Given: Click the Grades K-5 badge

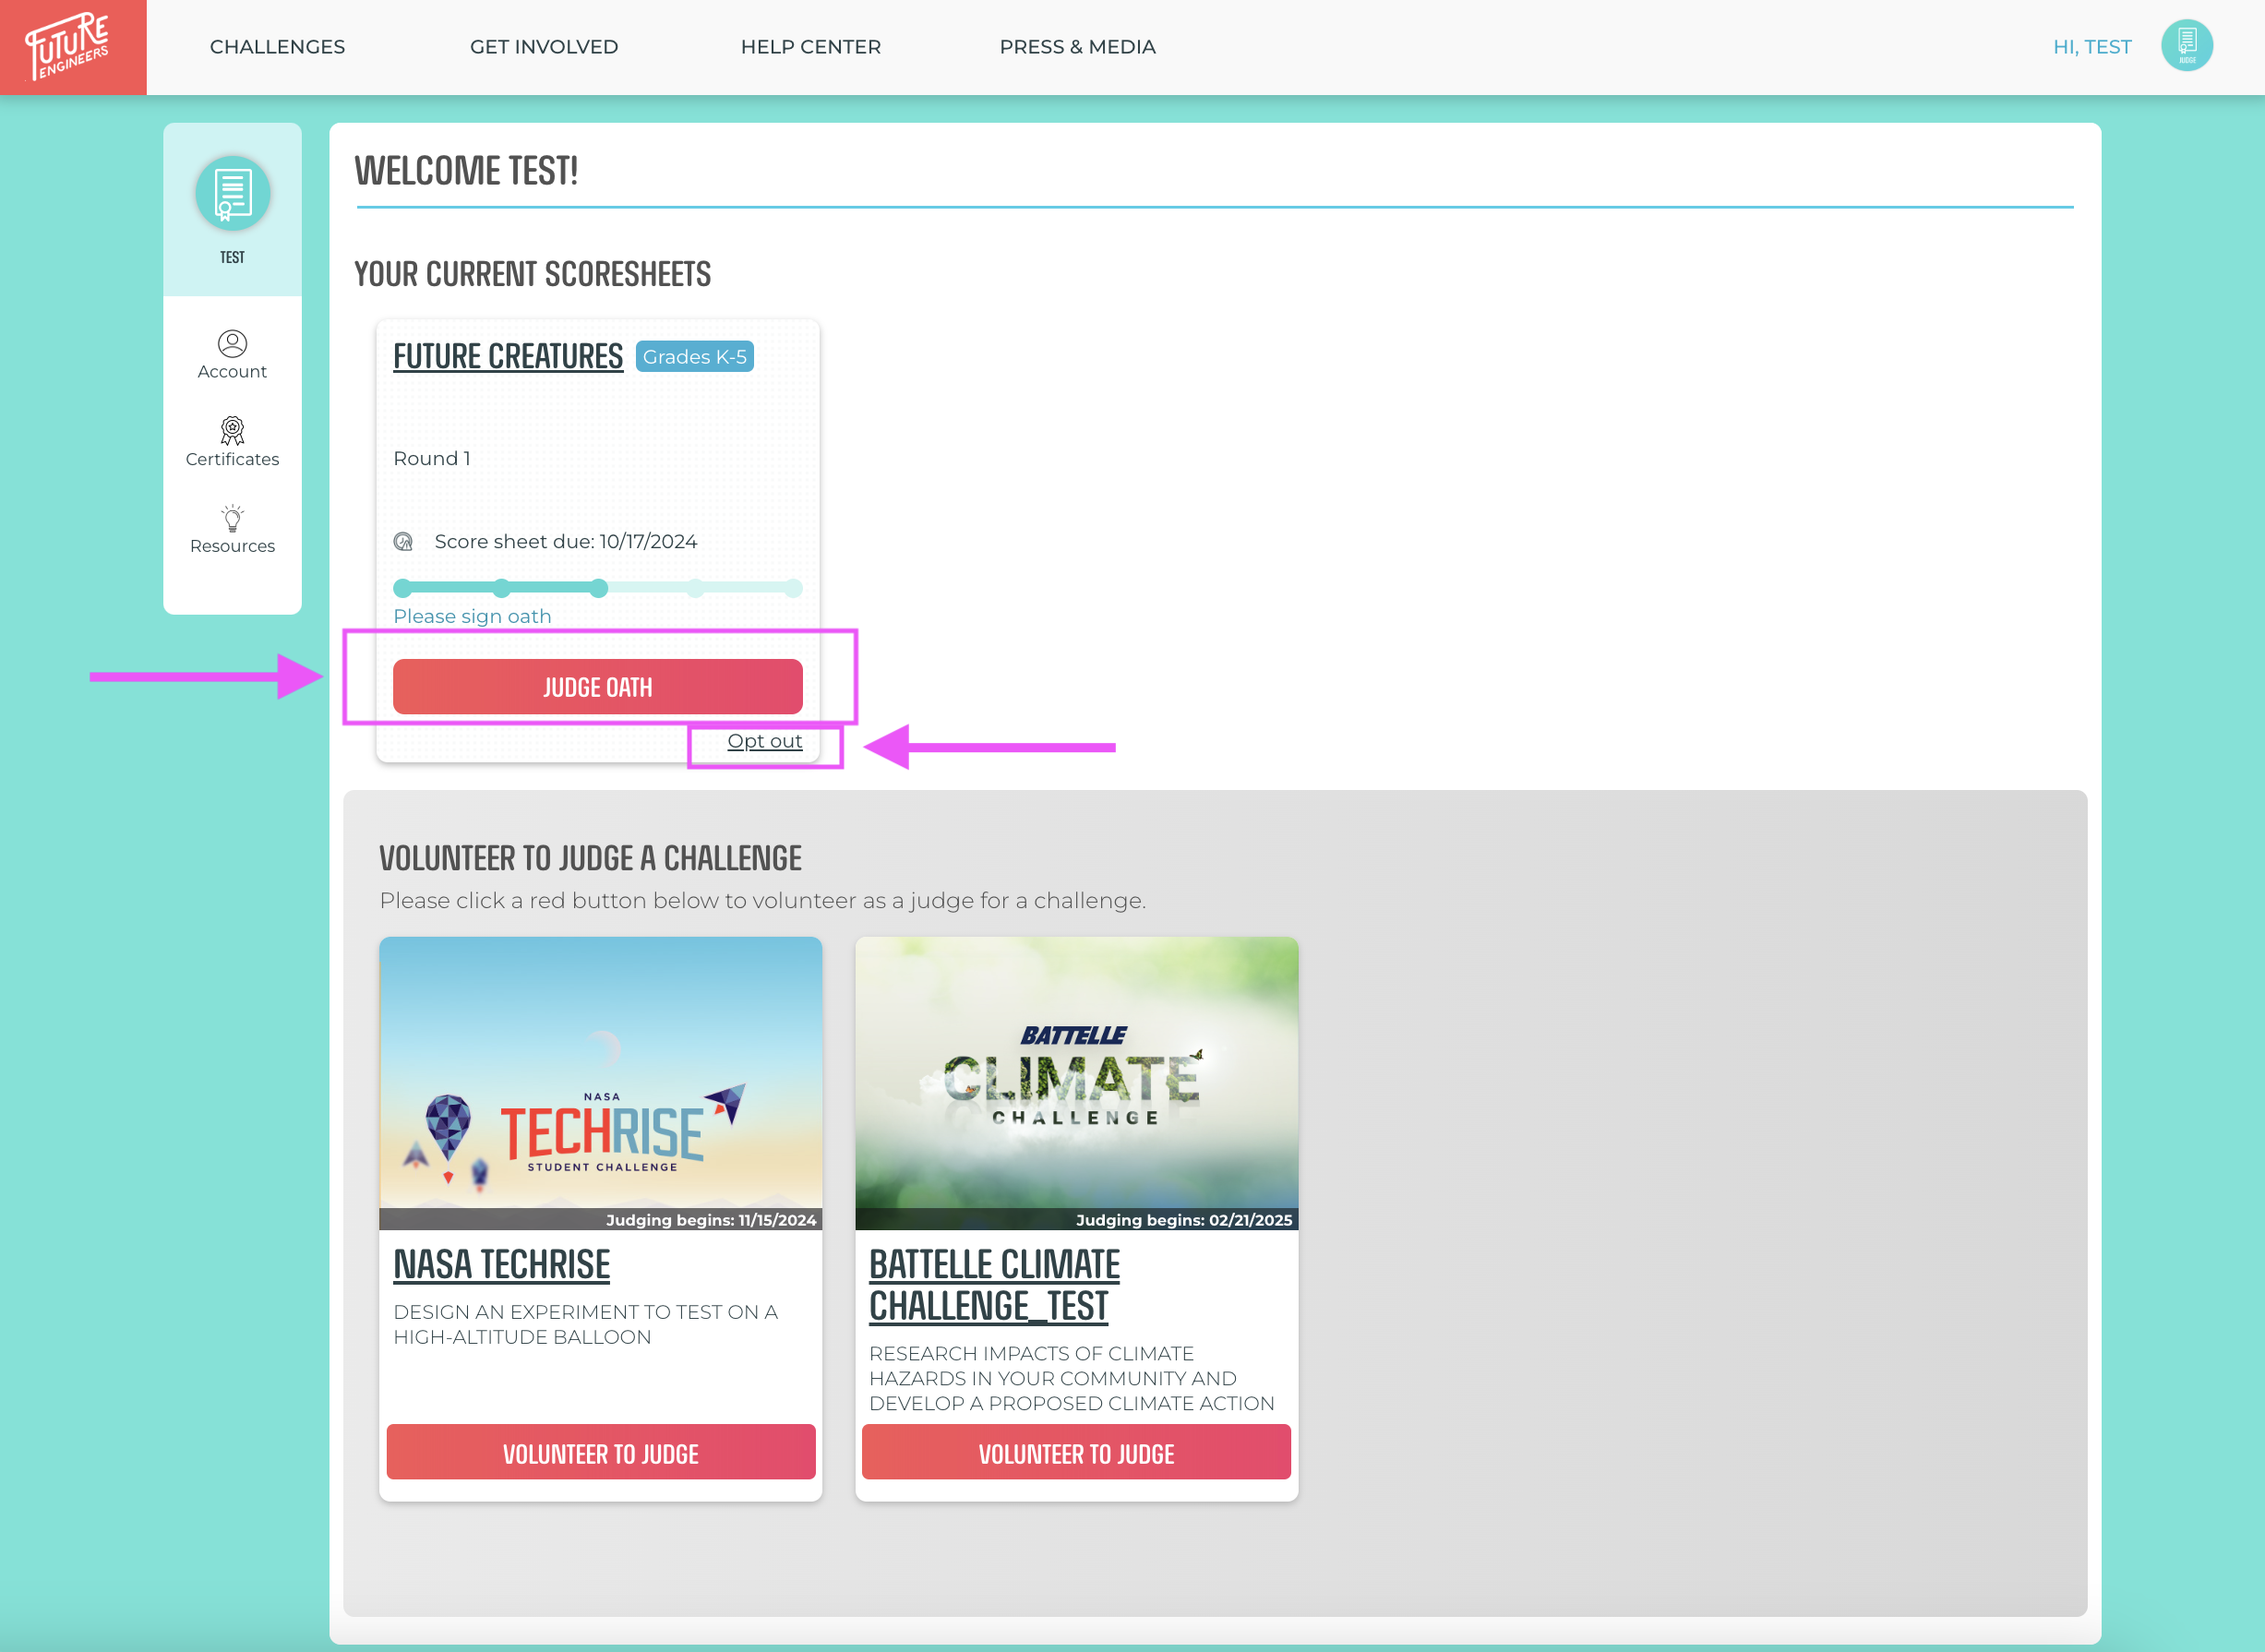Looking at the screenshot, I should (695, 357).
